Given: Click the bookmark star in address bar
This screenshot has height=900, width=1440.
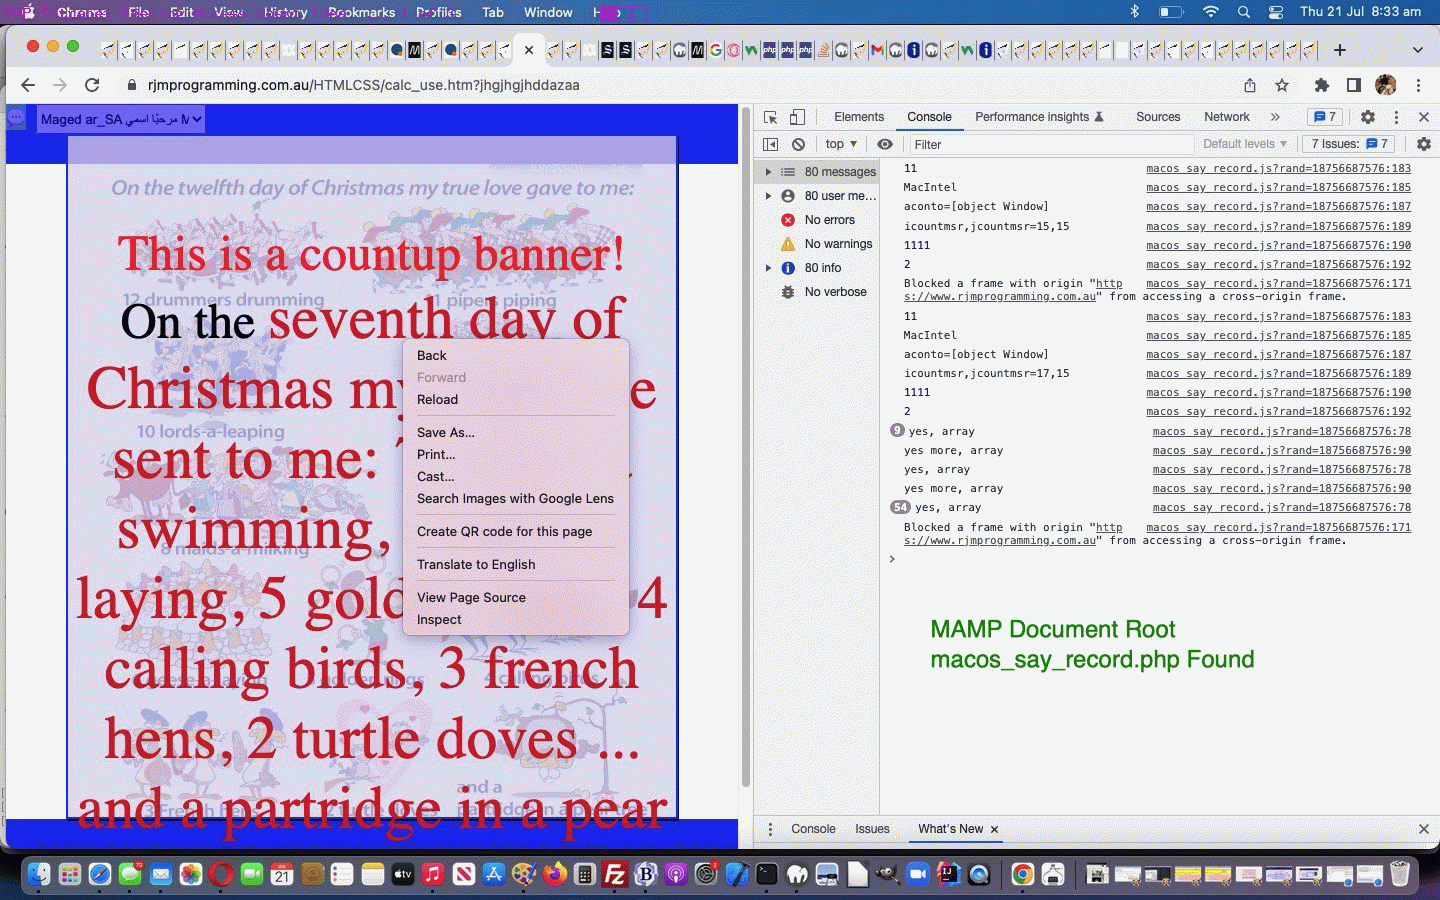Looking at the screenshot, I should [1282, 85].
